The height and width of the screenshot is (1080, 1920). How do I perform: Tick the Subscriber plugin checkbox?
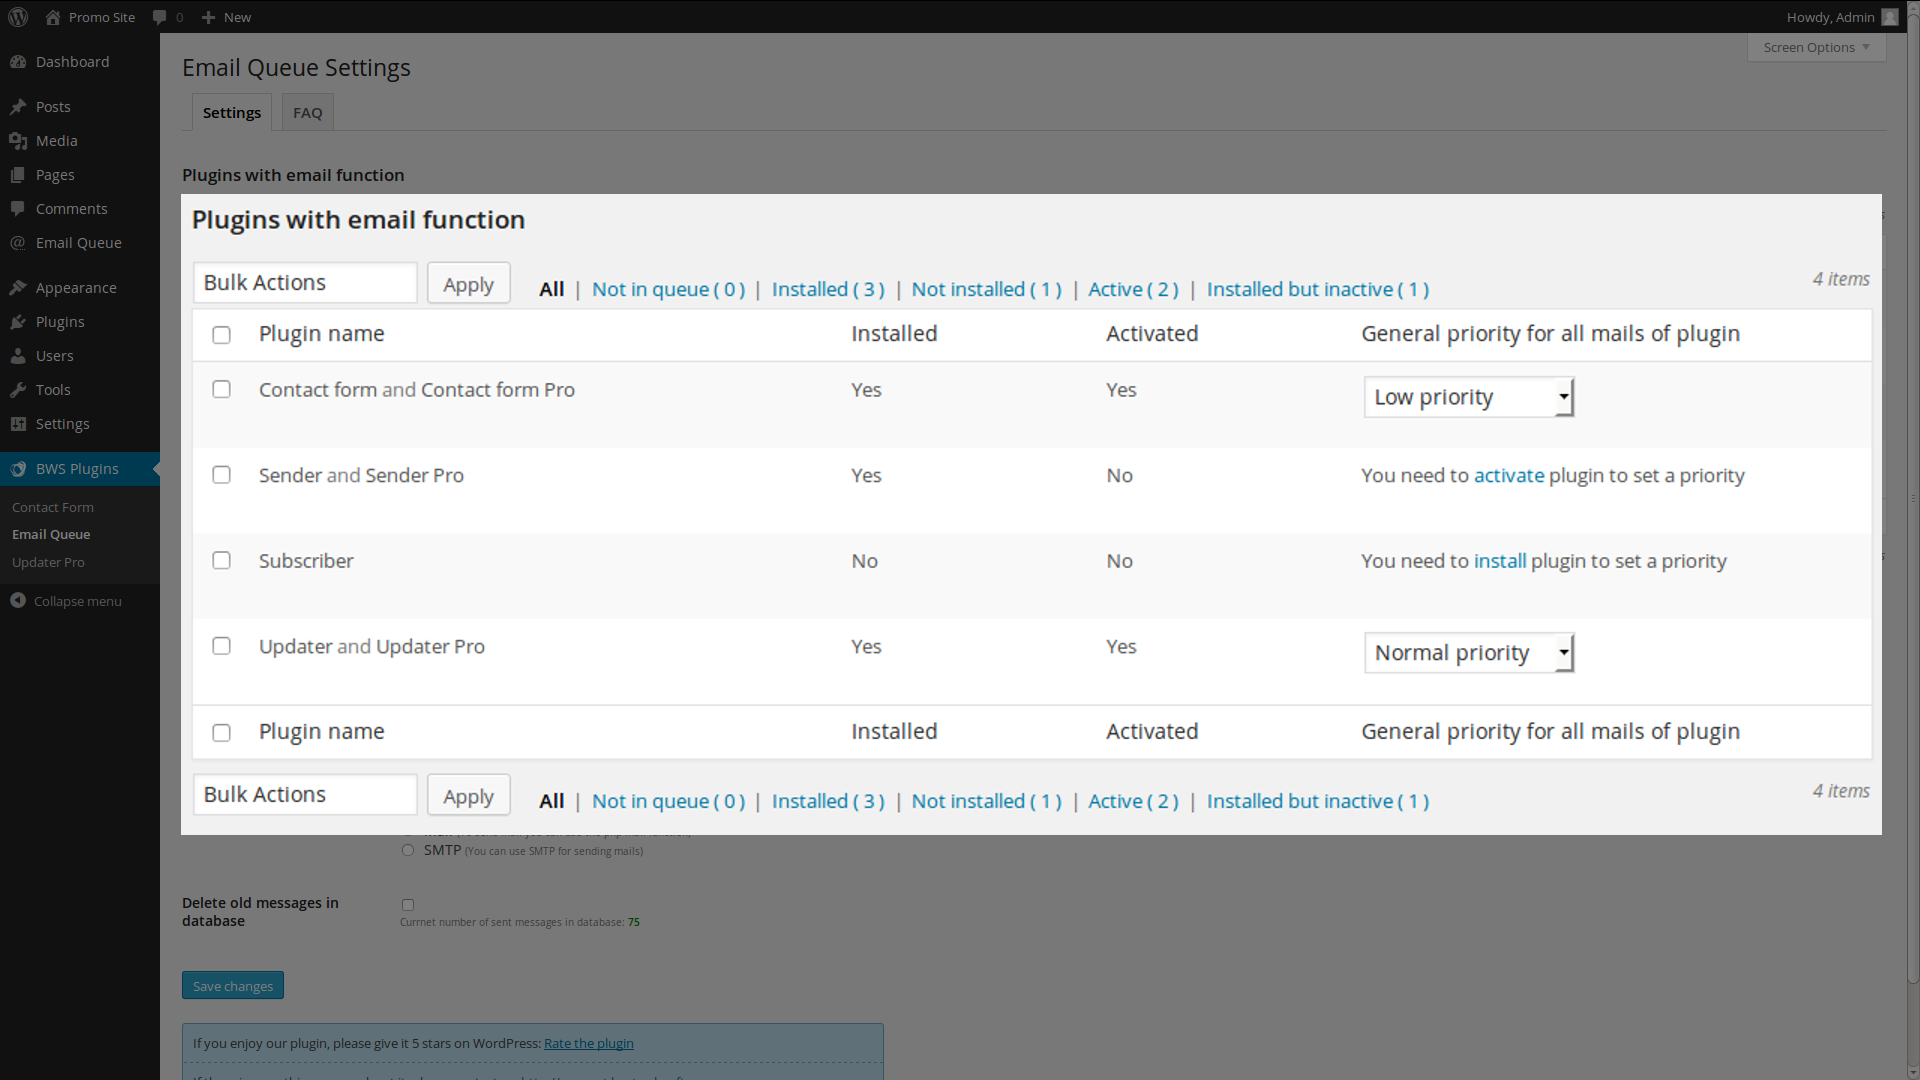pos(222,560)
